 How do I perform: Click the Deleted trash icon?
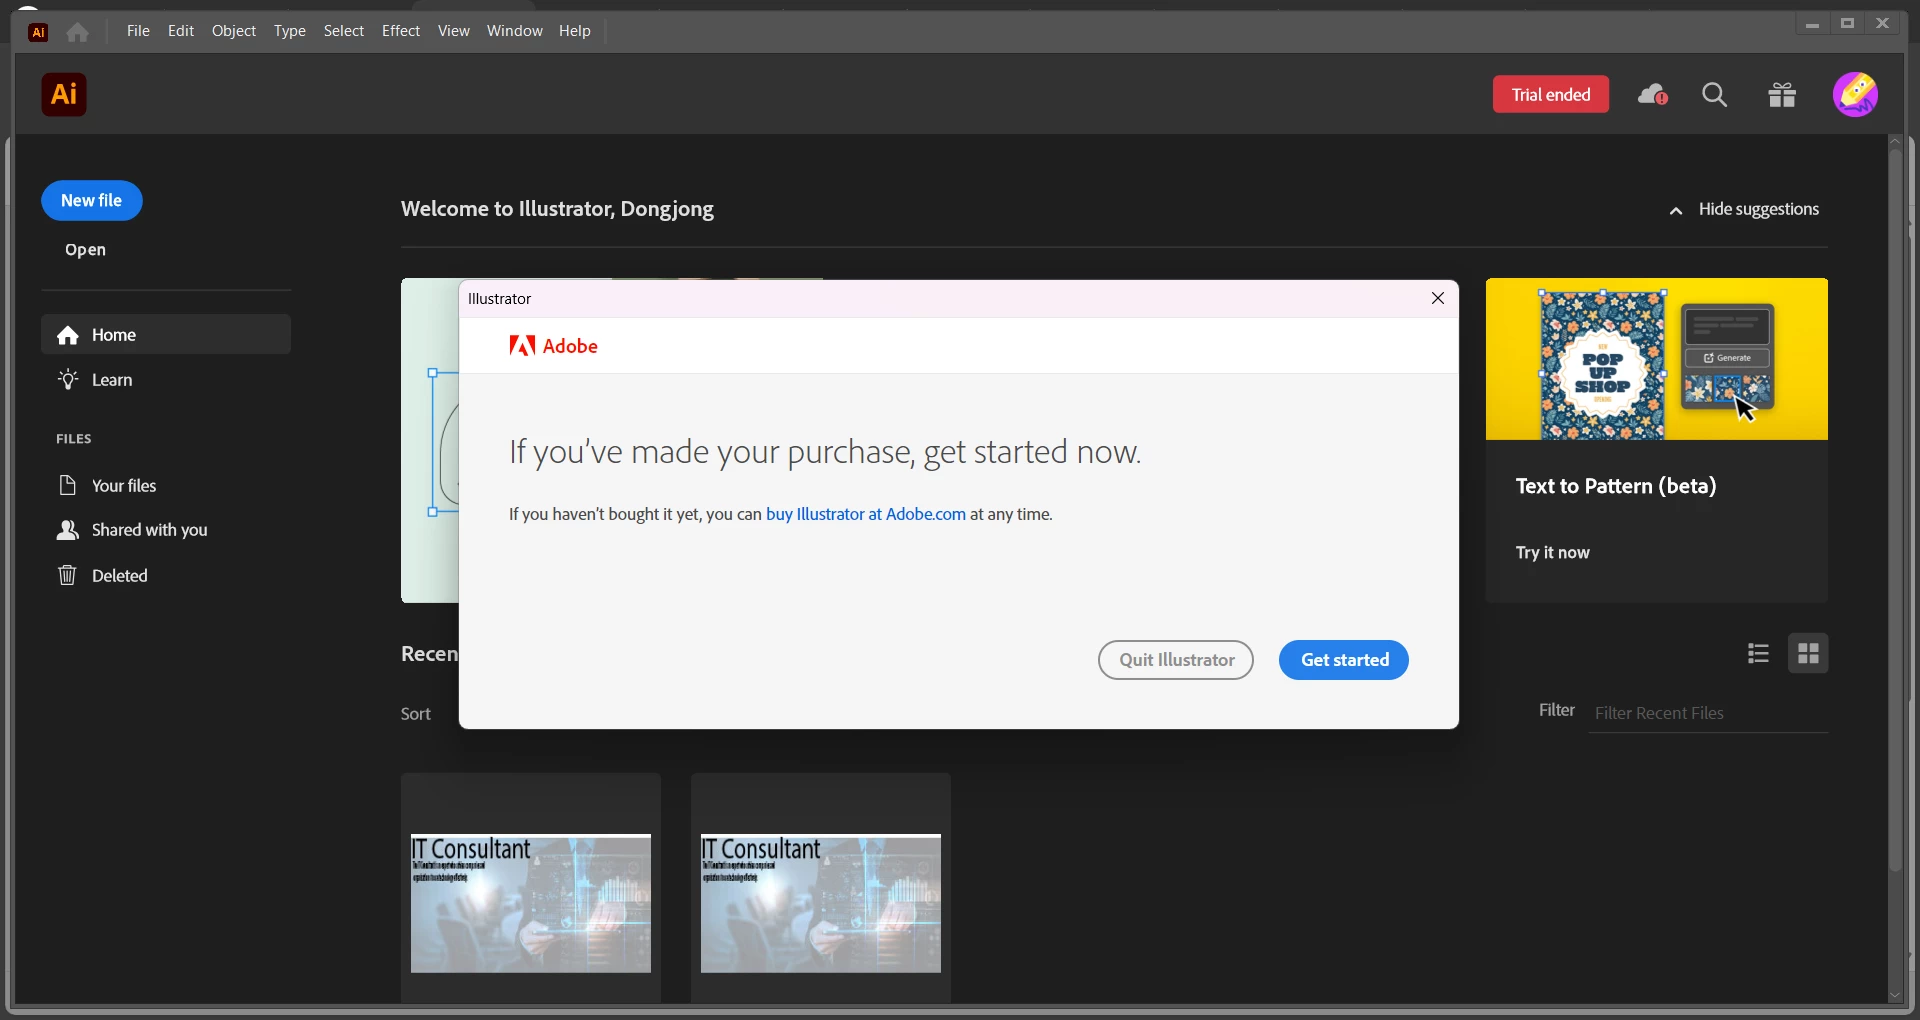coord(67,576)
